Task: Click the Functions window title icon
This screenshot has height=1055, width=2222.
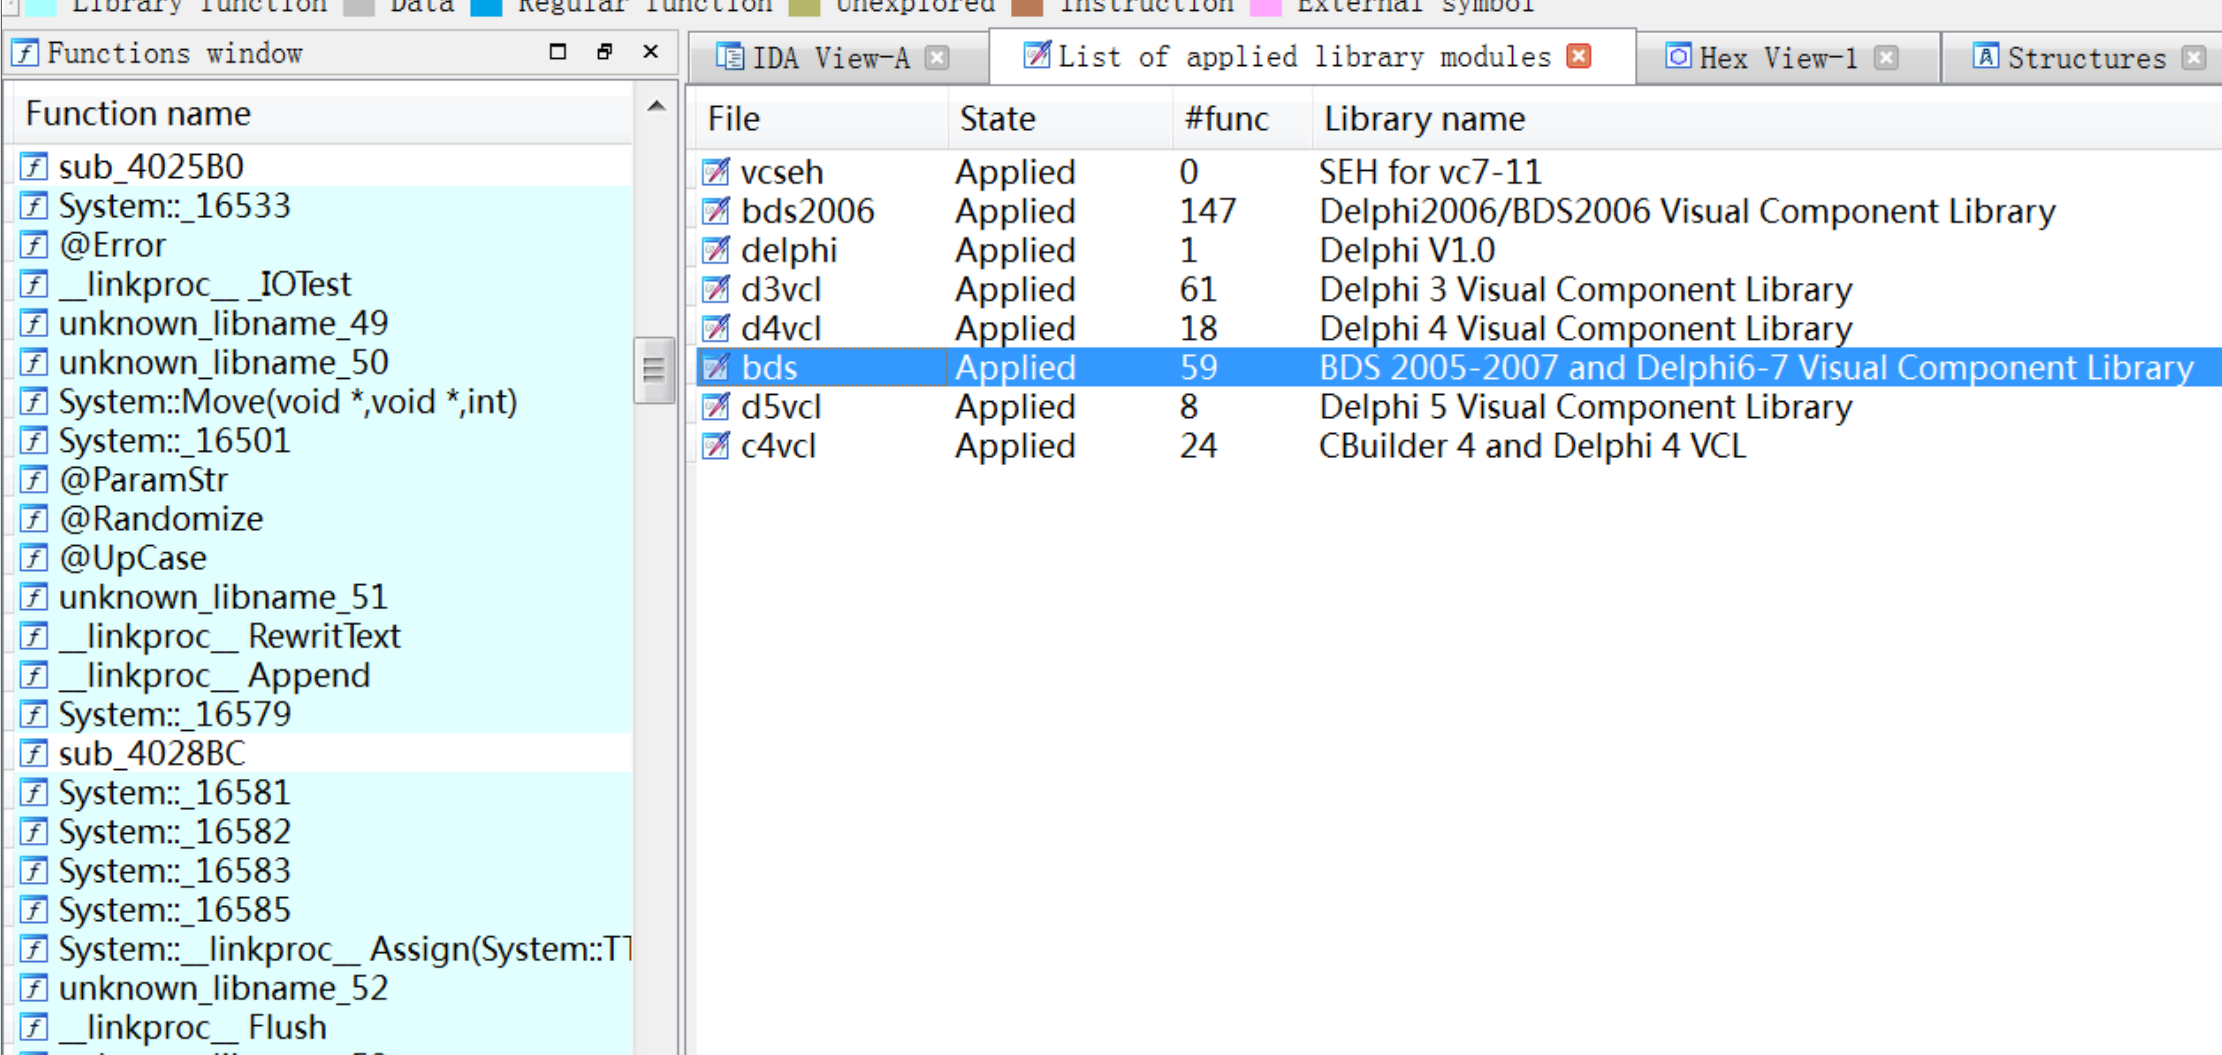Action: point(25,53)
